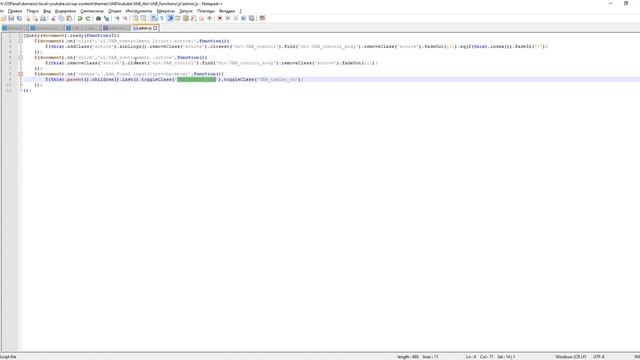Viewport: 640px width, 360px height.
Task: Open the Инструменты menu
Action: coord(139,11)
